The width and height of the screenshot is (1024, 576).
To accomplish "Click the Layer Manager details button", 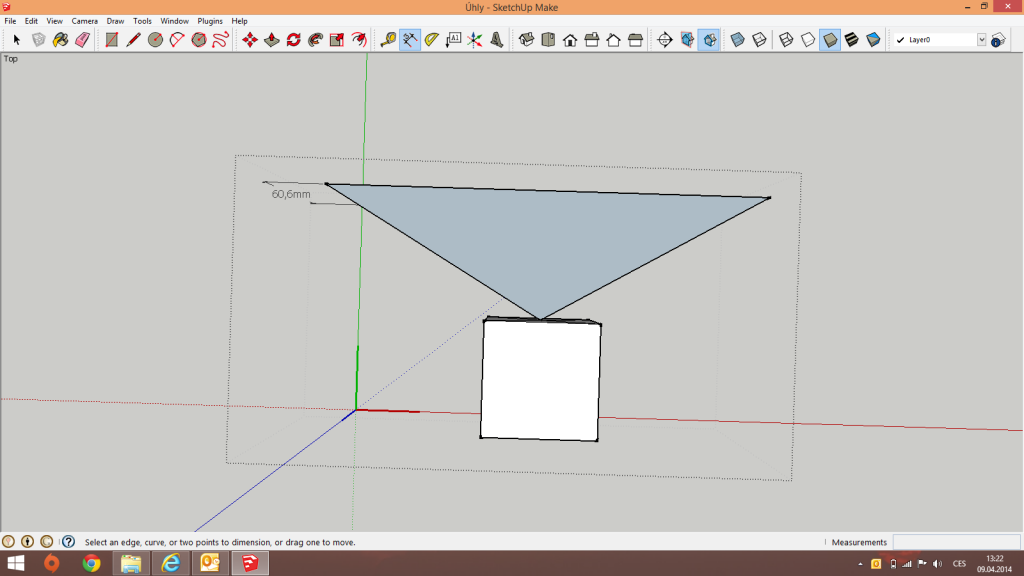I will (998, 40).
